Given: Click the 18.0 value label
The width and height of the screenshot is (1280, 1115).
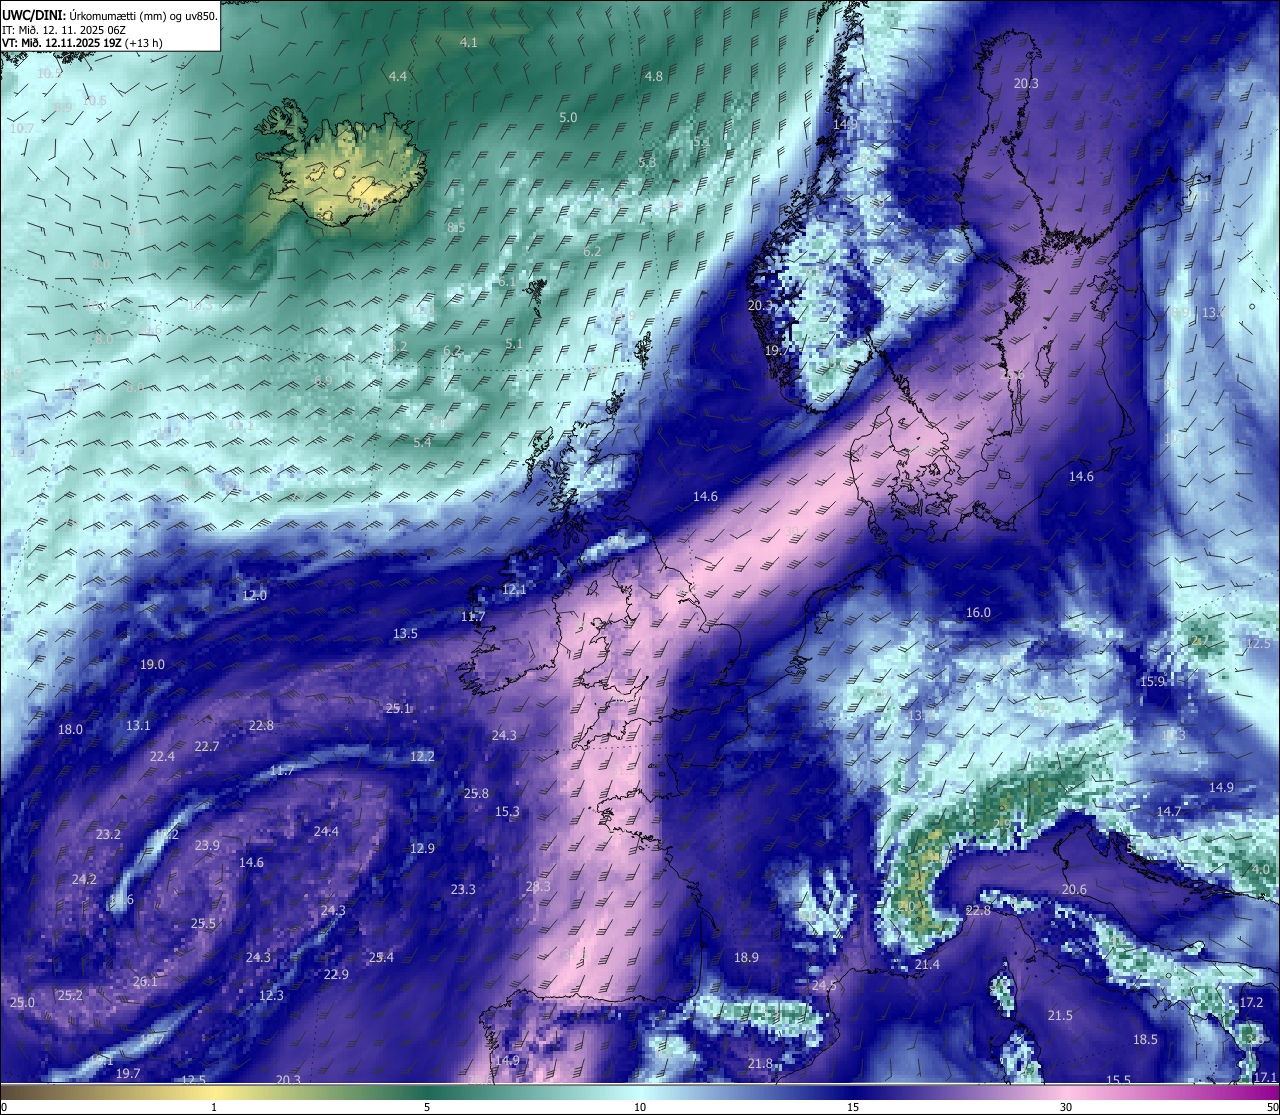Looking at the screenshot, I should tap(70, 729).
